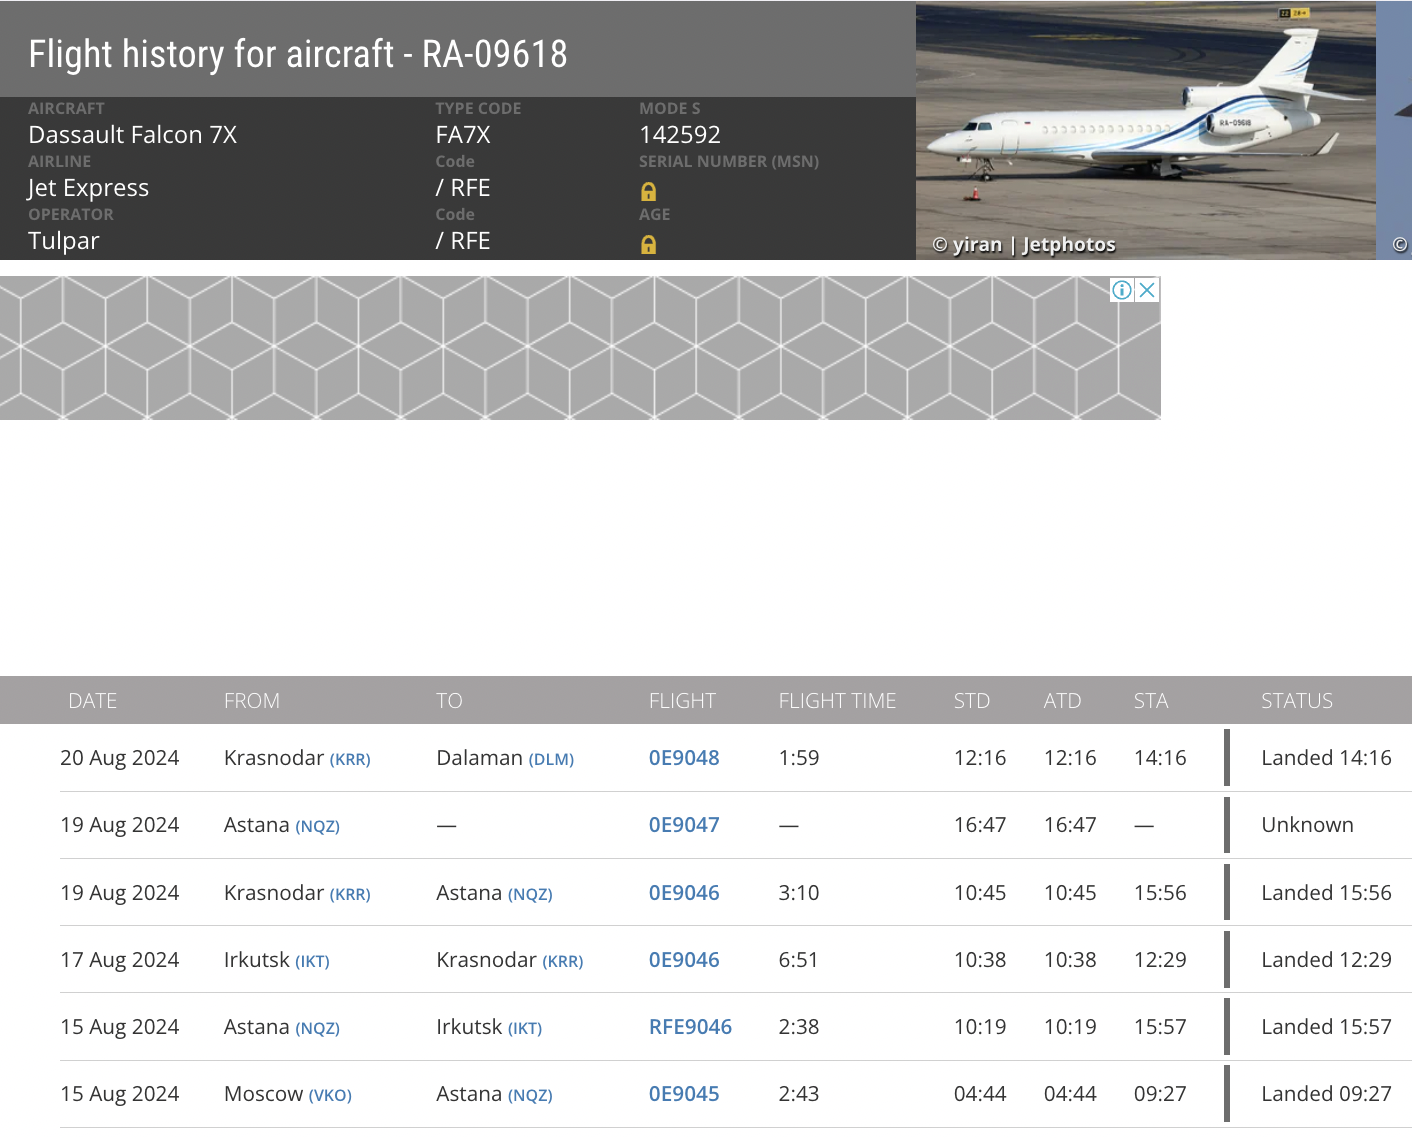Click the Jet Express airline name
The height and width of the screenshot is (1138, 1412).
[x=88, y=188]
